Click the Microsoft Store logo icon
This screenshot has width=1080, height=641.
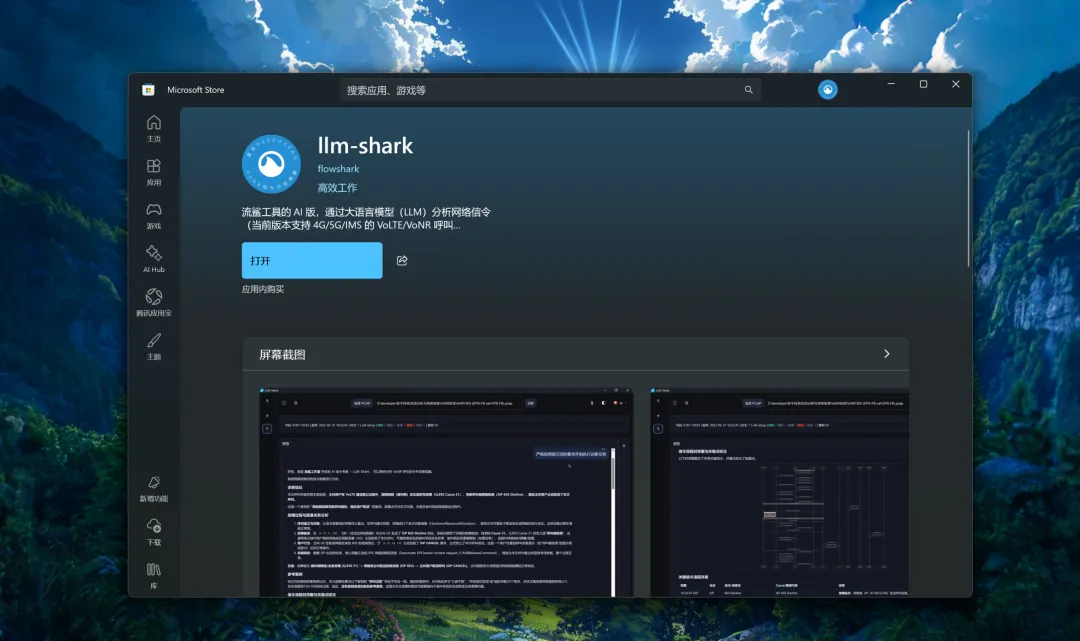click(148, 90)
